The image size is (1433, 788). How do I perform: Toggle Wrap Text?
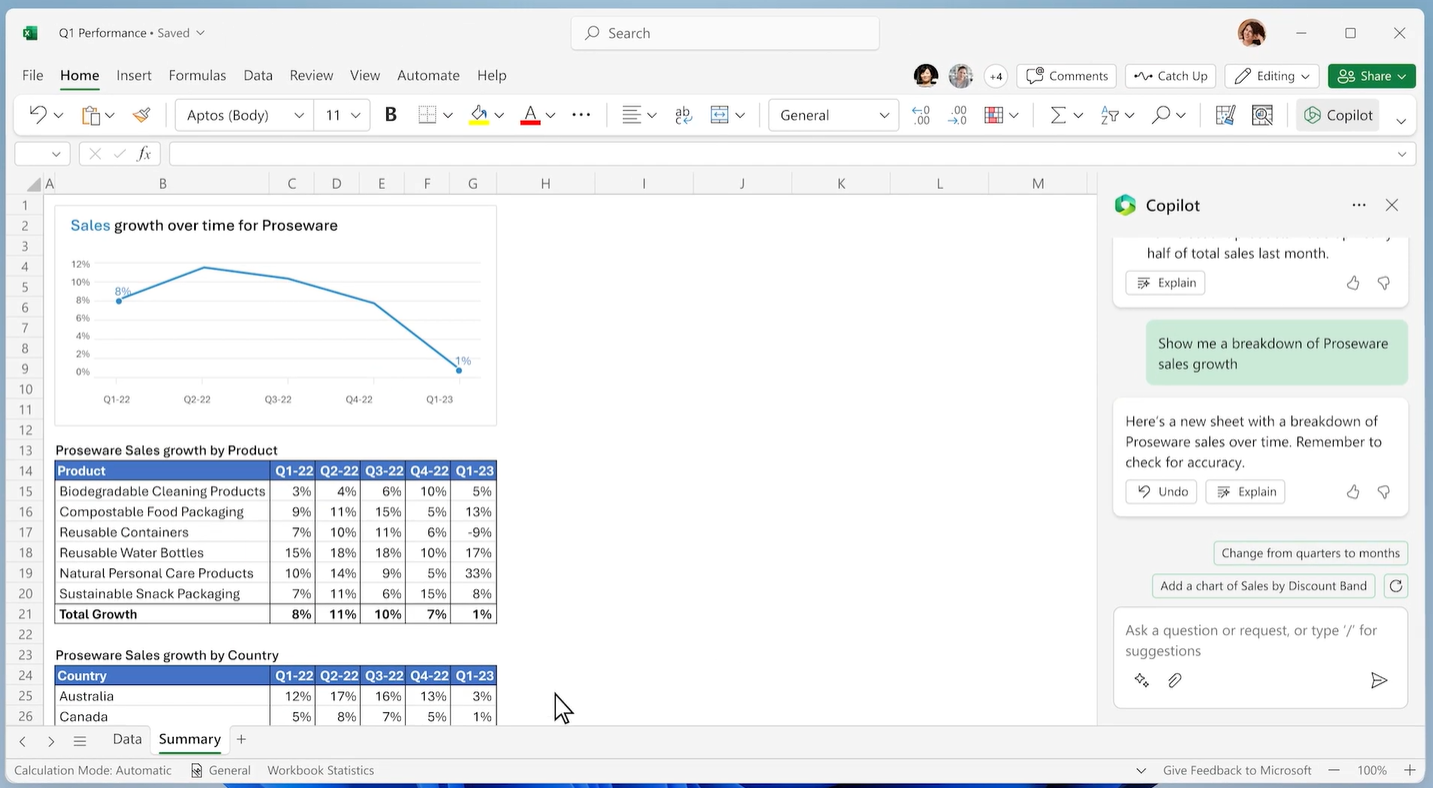click(x=684, y=115)
